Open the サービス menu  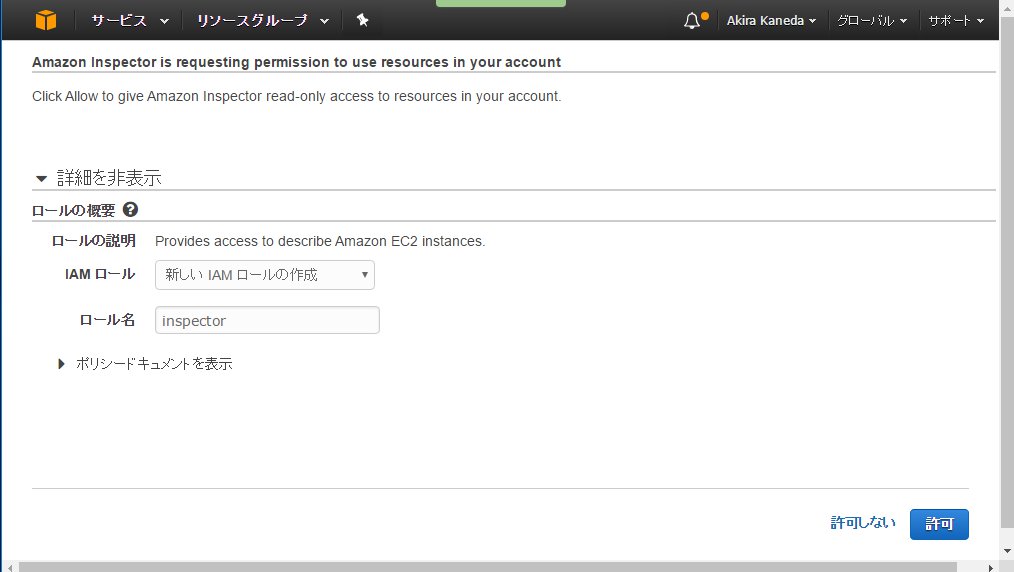(130, 20)
